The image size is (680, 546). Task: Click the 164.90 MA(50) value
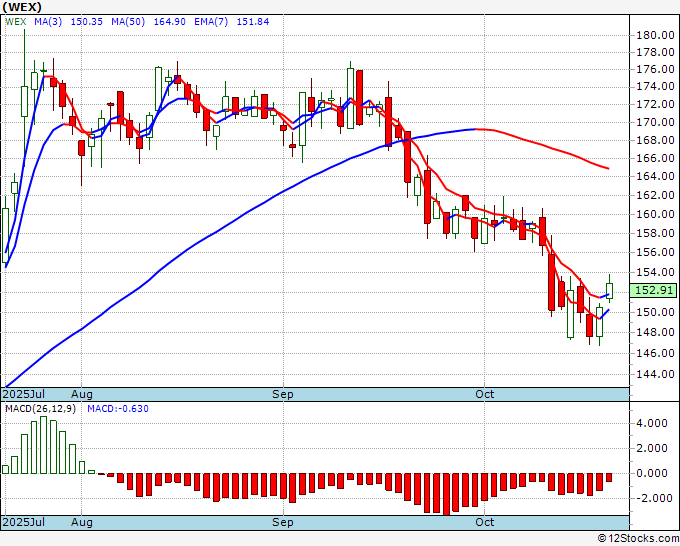click(170, 22)
